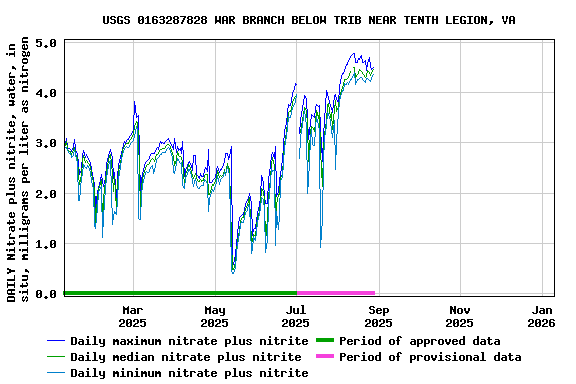The width and height of the screenshot is (576, 384).
Task: Click the legend text "Period of approved data"
Action: coord(420,341)
